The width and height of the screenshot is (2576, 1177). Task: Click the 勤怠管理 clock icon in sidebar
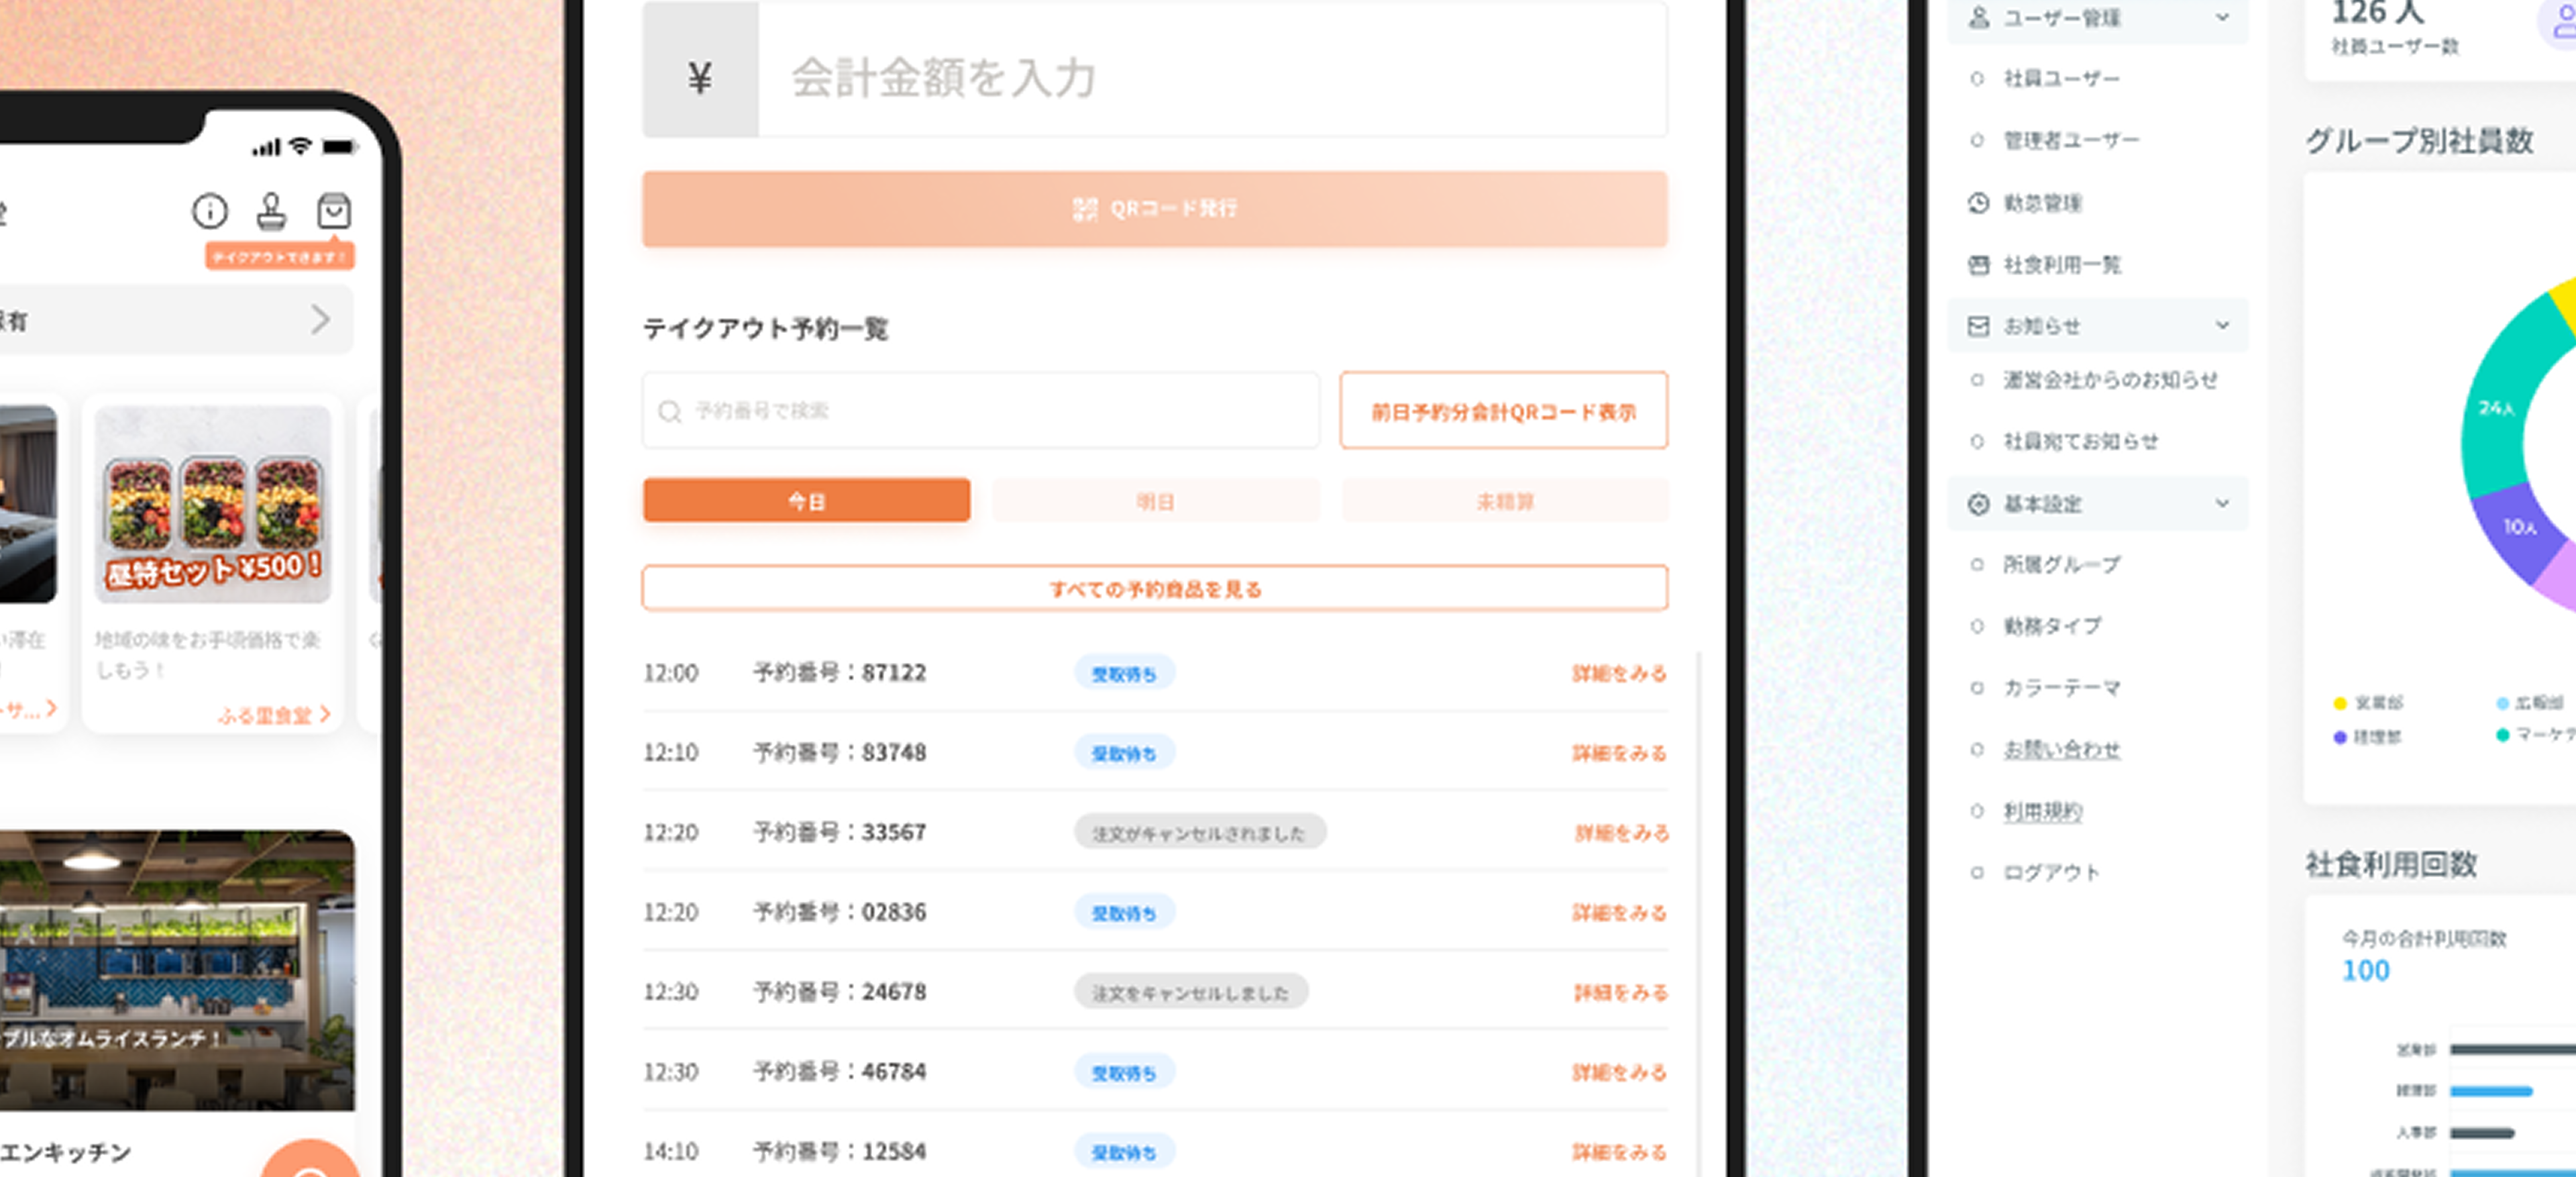[1978, 203]
